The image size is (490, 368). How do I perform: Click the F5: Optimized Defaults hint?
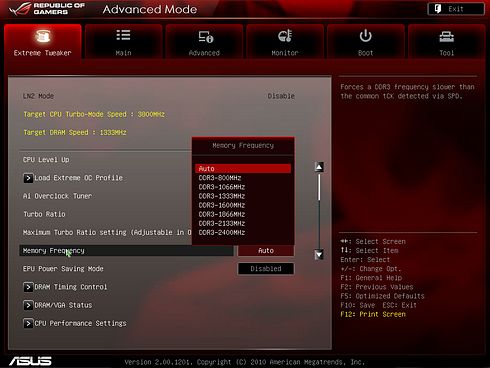point(382,296)
